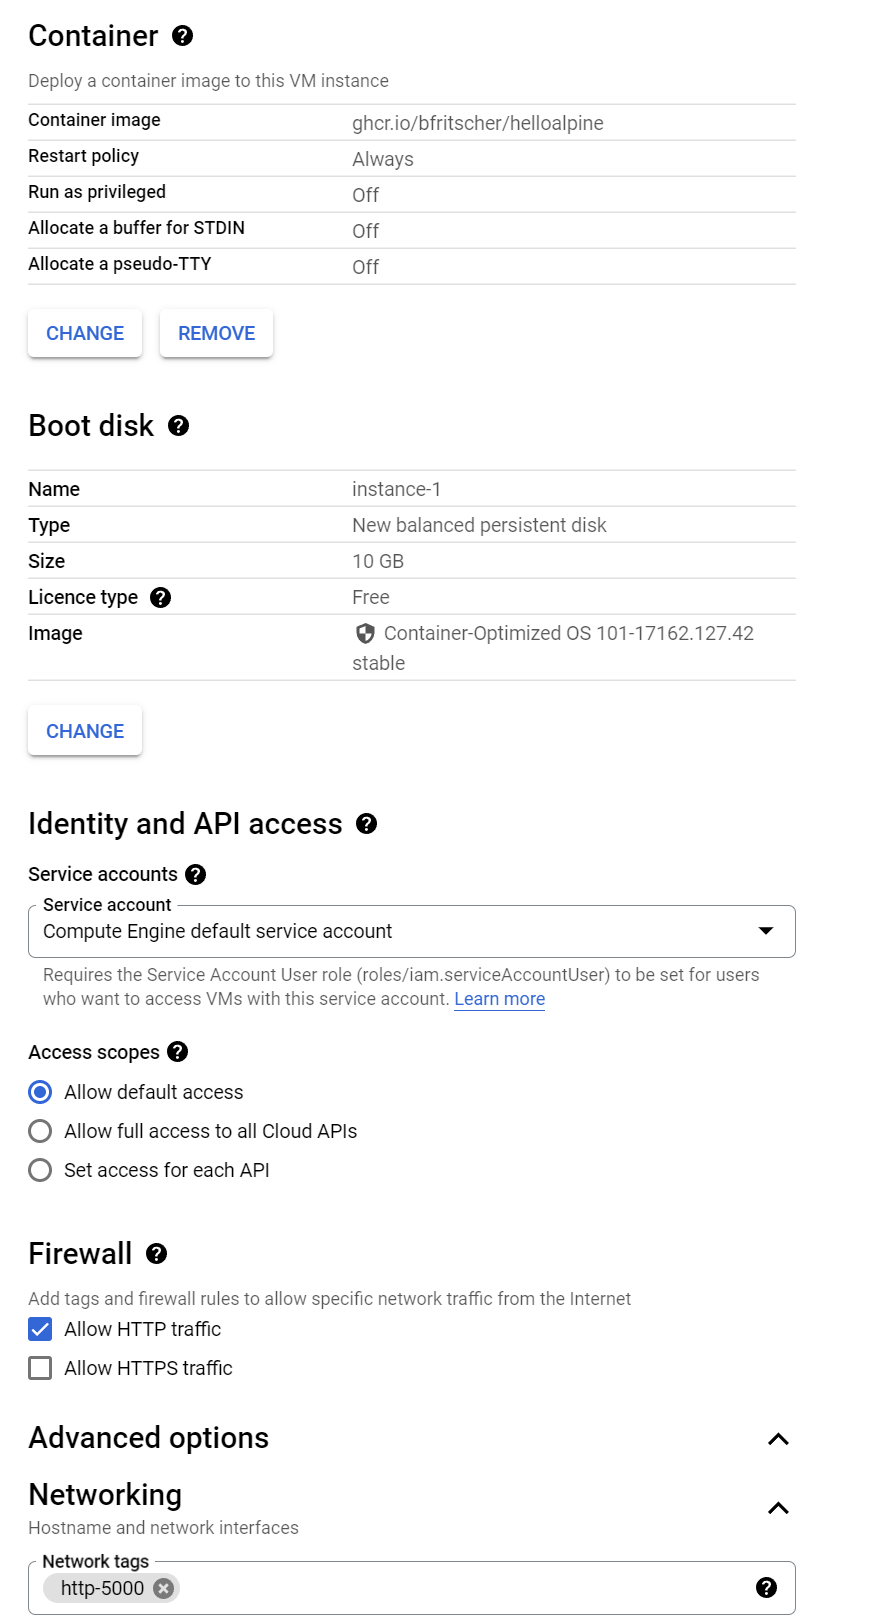
Task: Select Allow full access to all Cloud APIs
Action: (x=40, y=1131)
